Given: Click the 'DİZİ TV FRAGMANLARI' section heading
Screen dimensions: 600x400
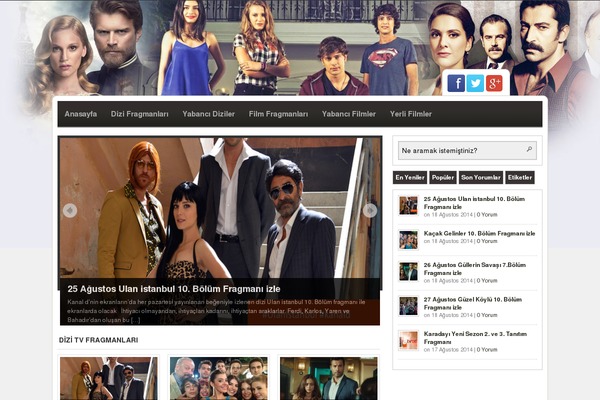Looking at the screenshot, I should [99, 340].
